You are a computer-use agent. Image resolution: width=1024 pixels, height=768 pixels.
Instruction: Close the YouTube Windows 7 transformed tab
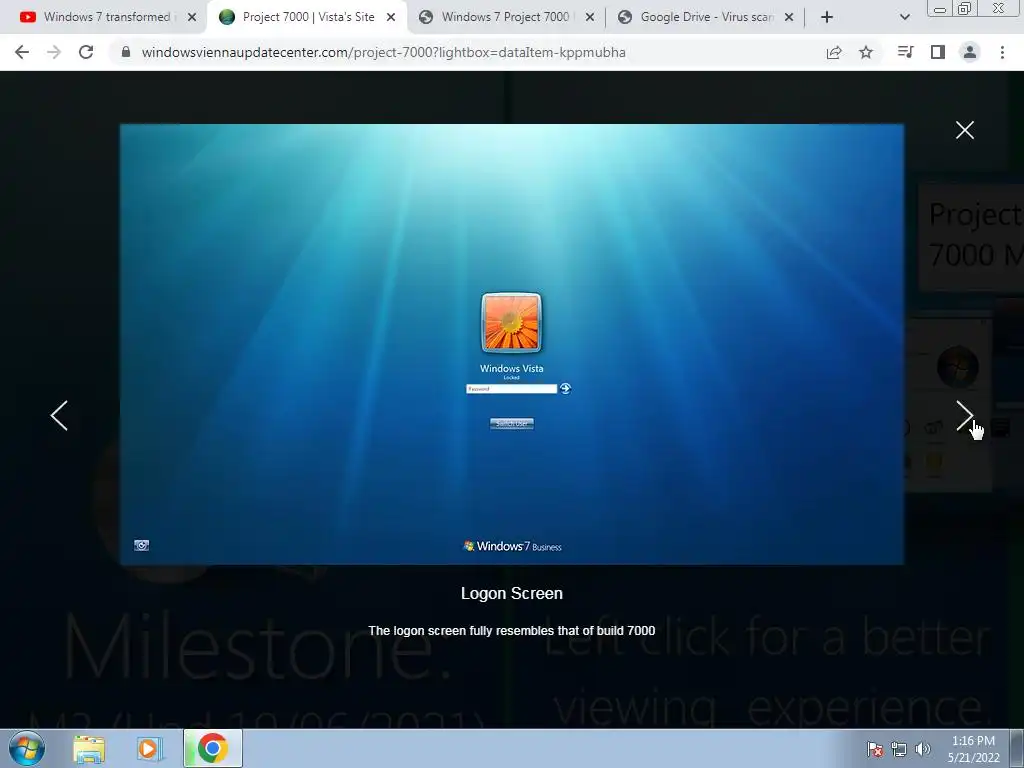192,17
